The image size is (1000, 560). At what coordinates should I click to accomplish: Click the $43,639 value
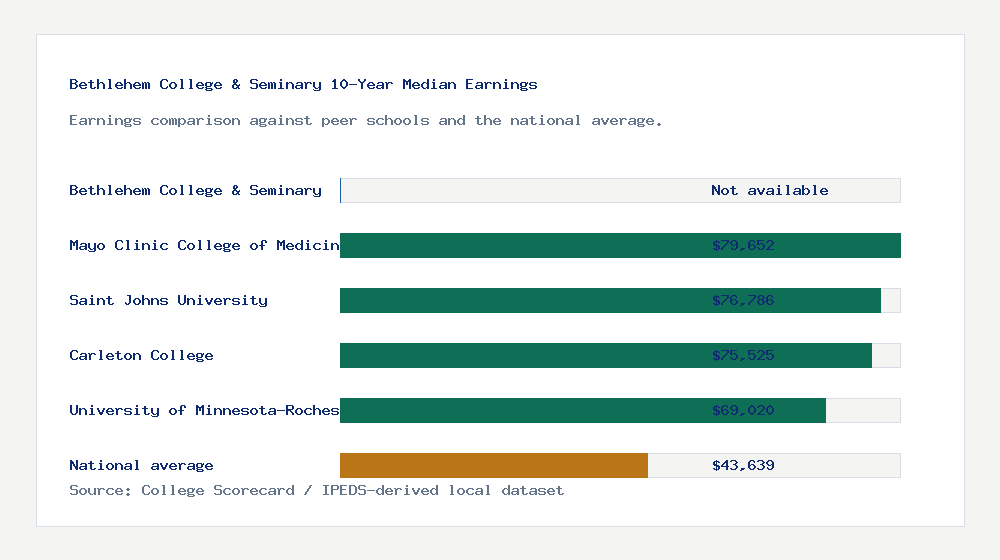tap(743, 466)
